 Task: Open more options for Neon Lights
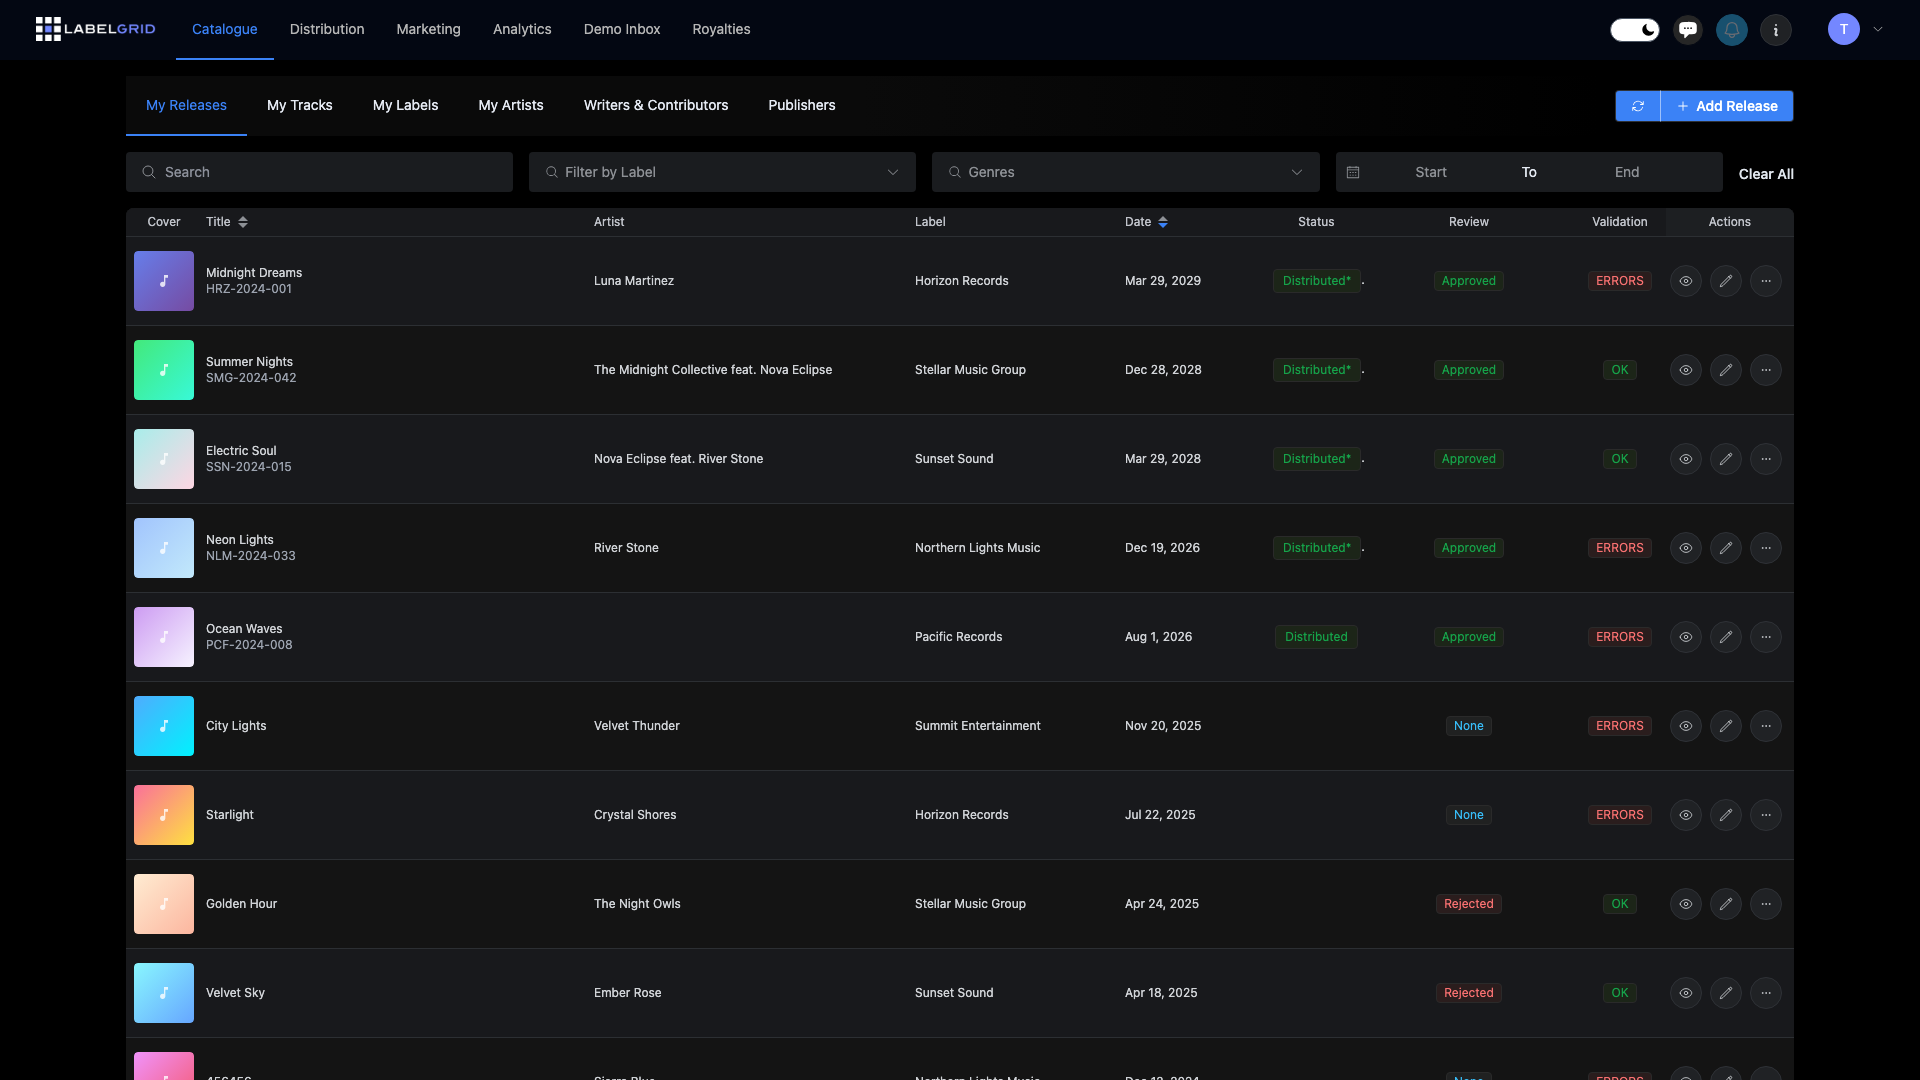tap(1766, 548)
